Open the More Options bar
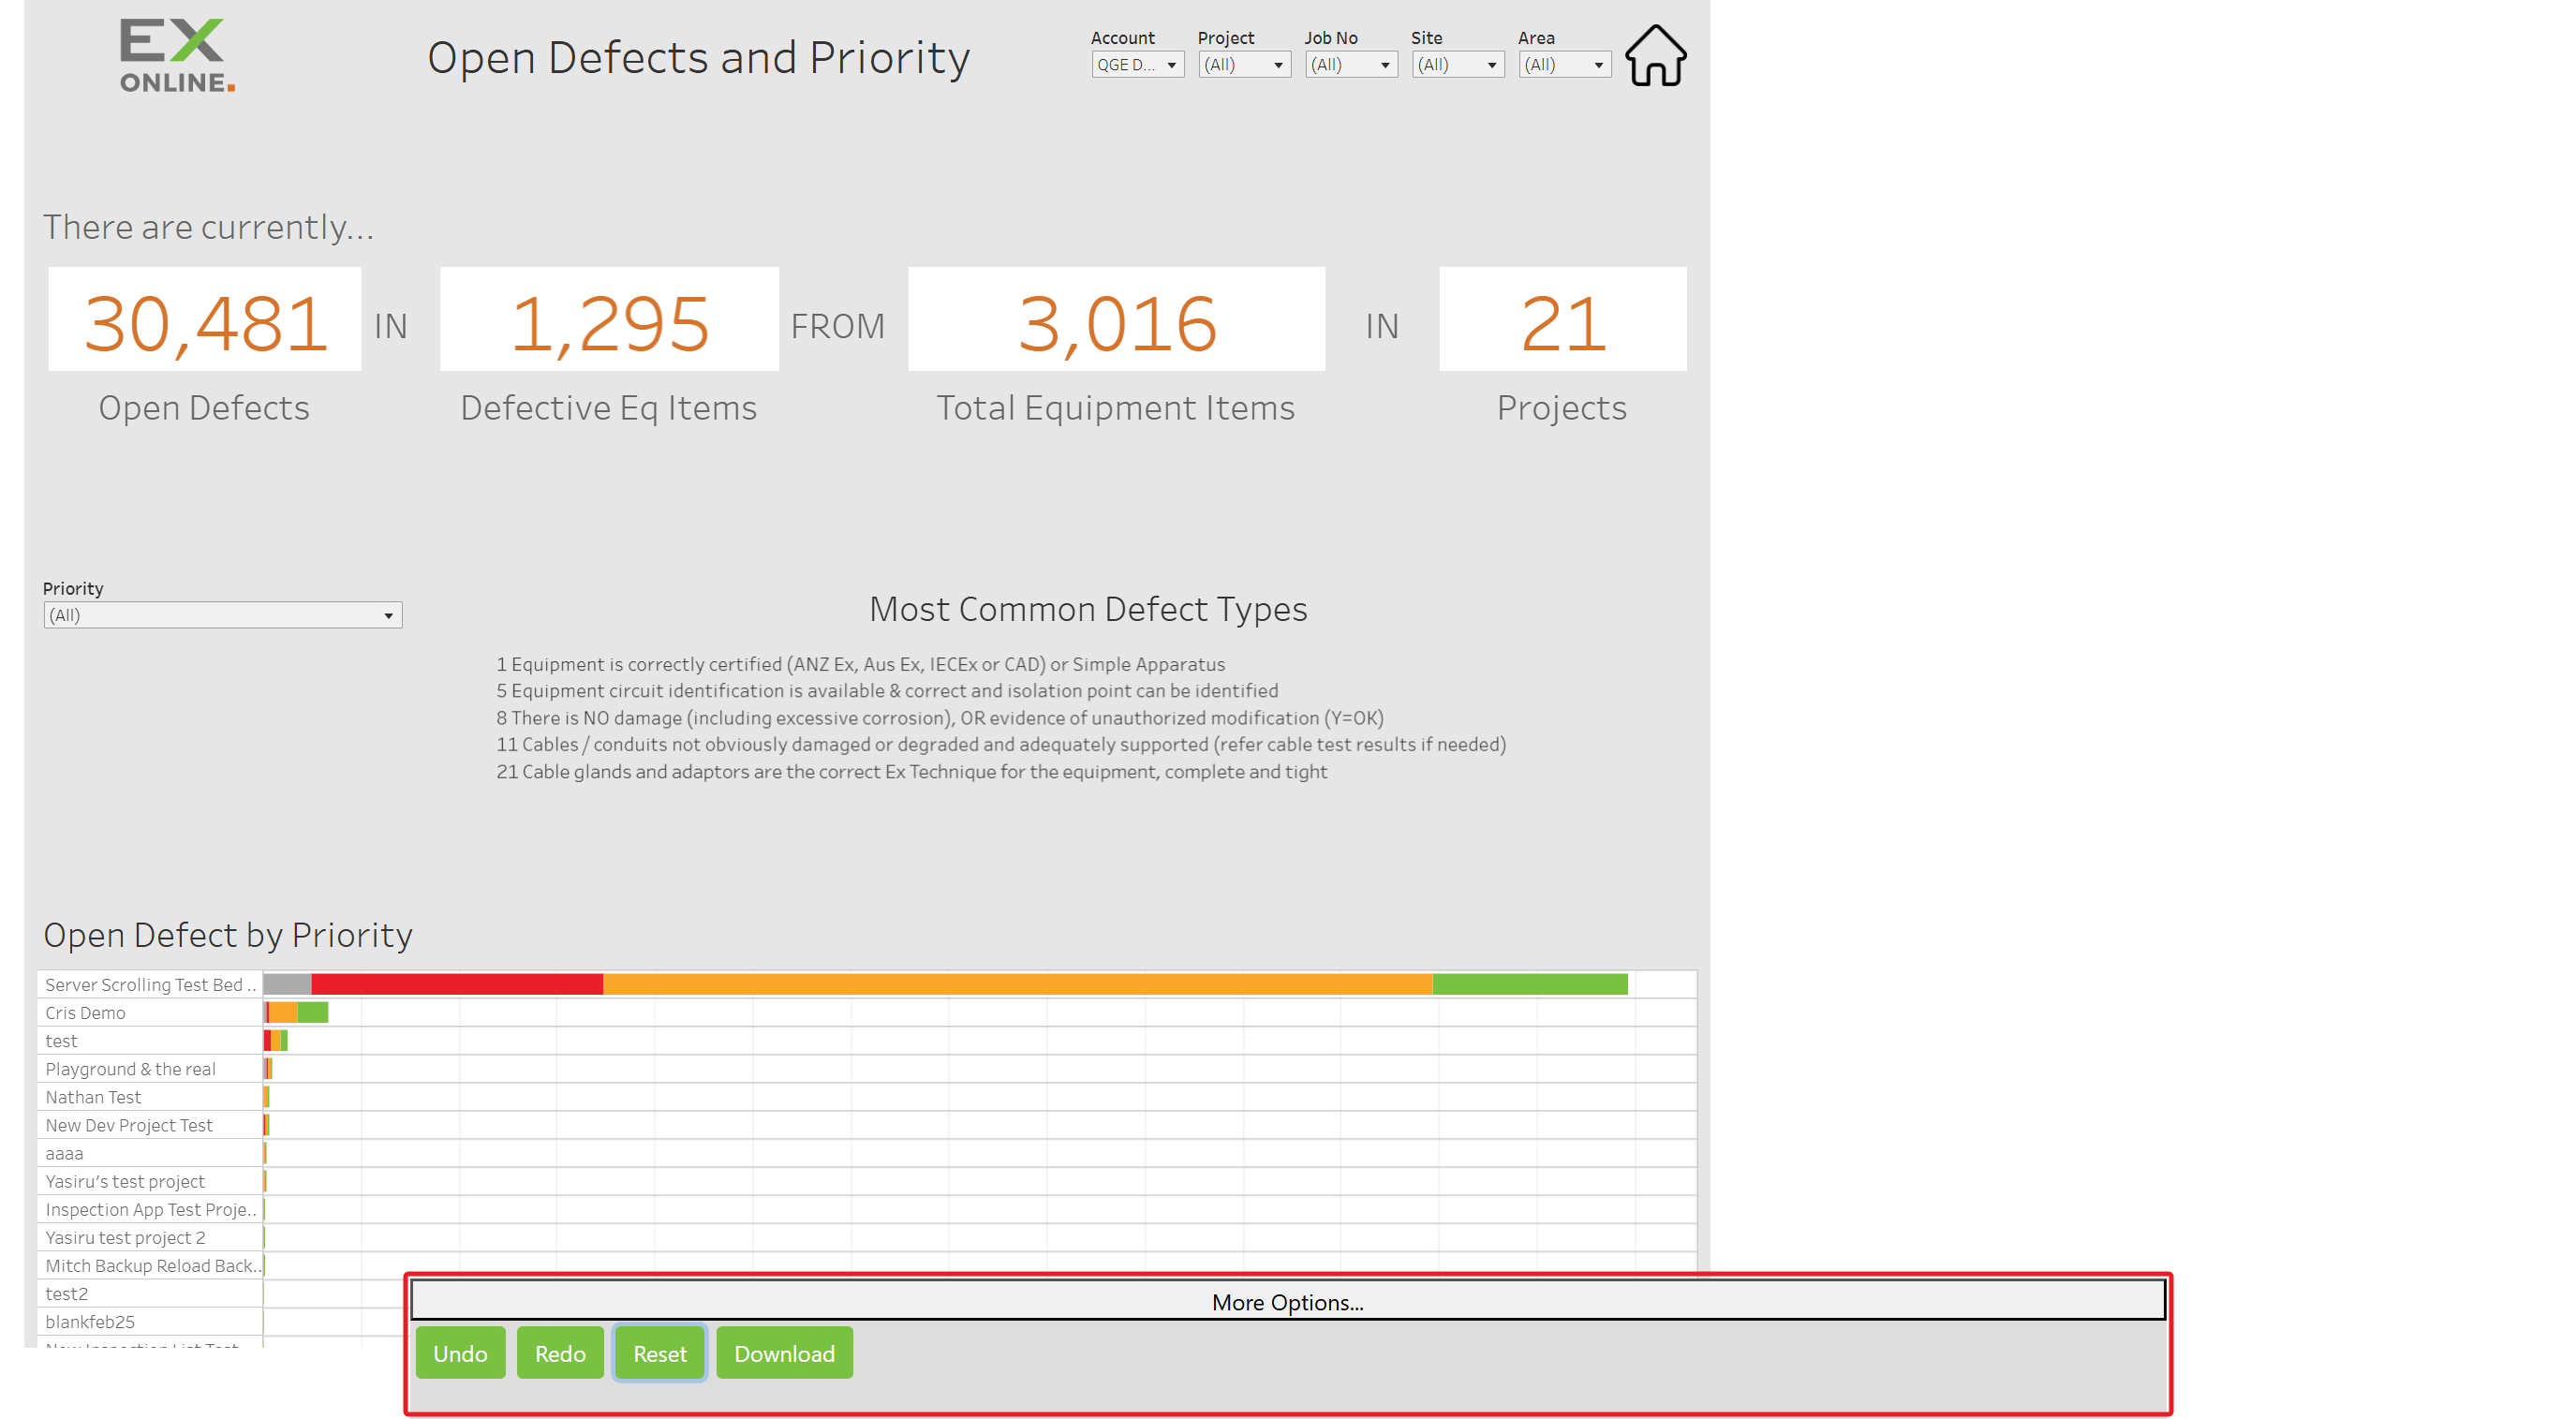This screenshot has height=1419, width=2576. tap(1288, 1301)
